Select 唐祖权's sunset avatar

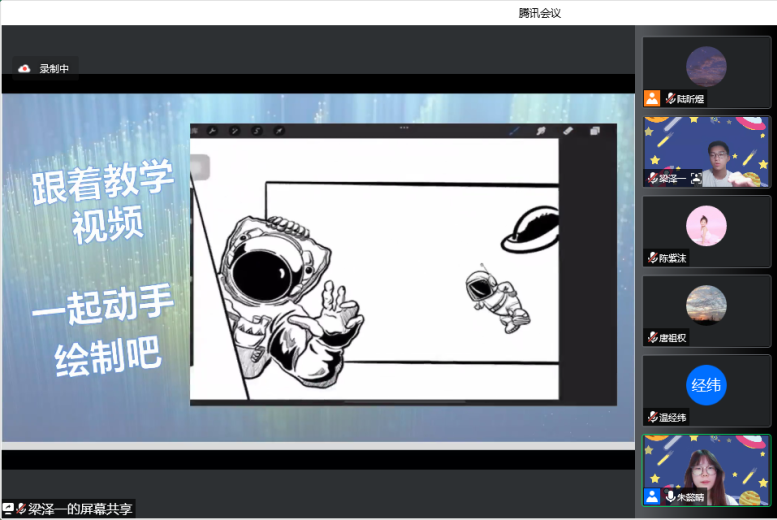click(x=706, y=305)
